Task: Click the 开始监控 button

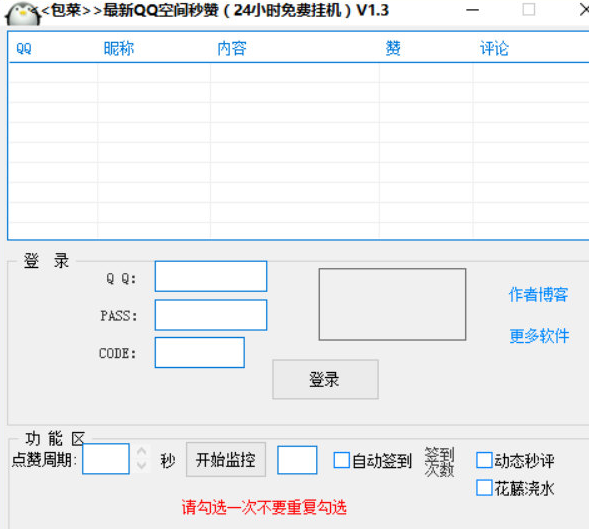Action: (x=226, y=459)
